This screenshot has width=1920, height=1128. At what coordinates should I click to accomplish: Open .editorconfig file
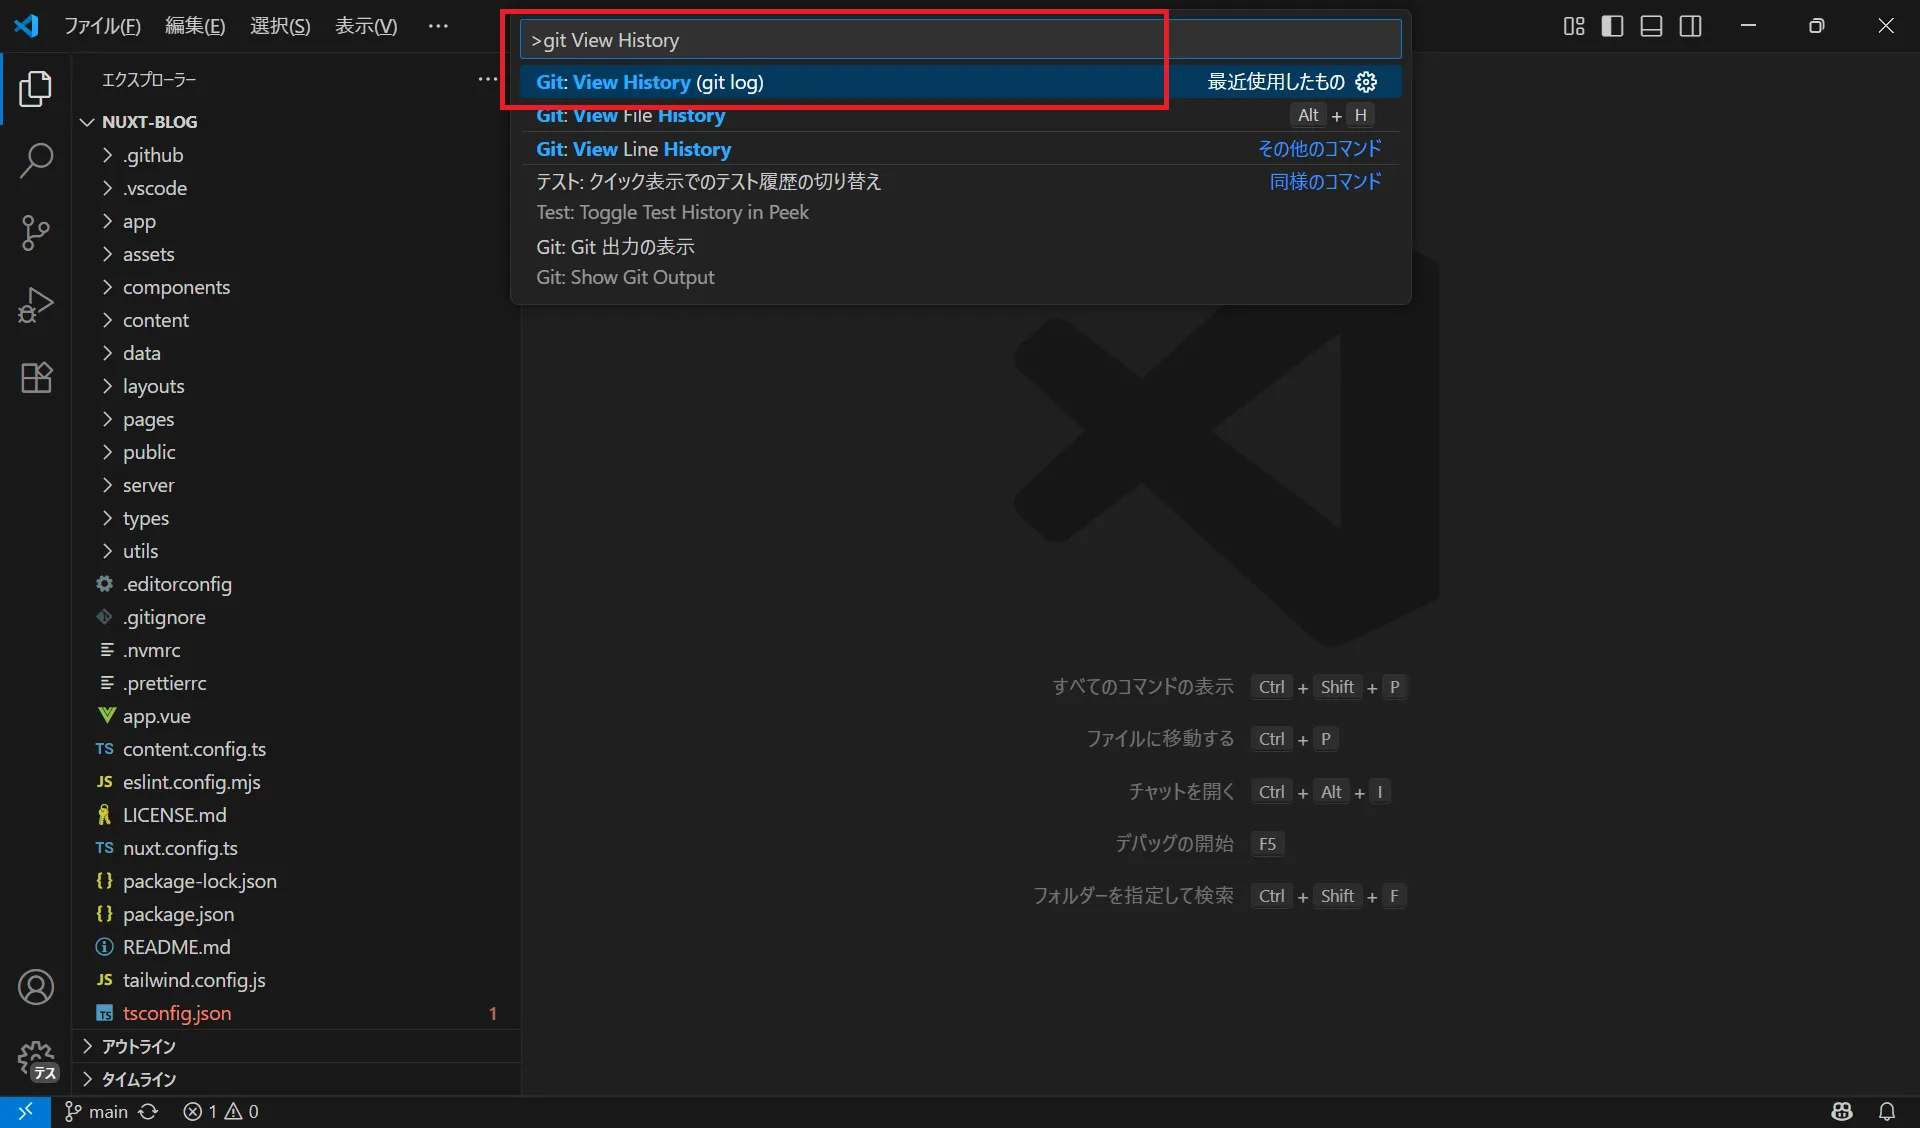tap(296, 584)
